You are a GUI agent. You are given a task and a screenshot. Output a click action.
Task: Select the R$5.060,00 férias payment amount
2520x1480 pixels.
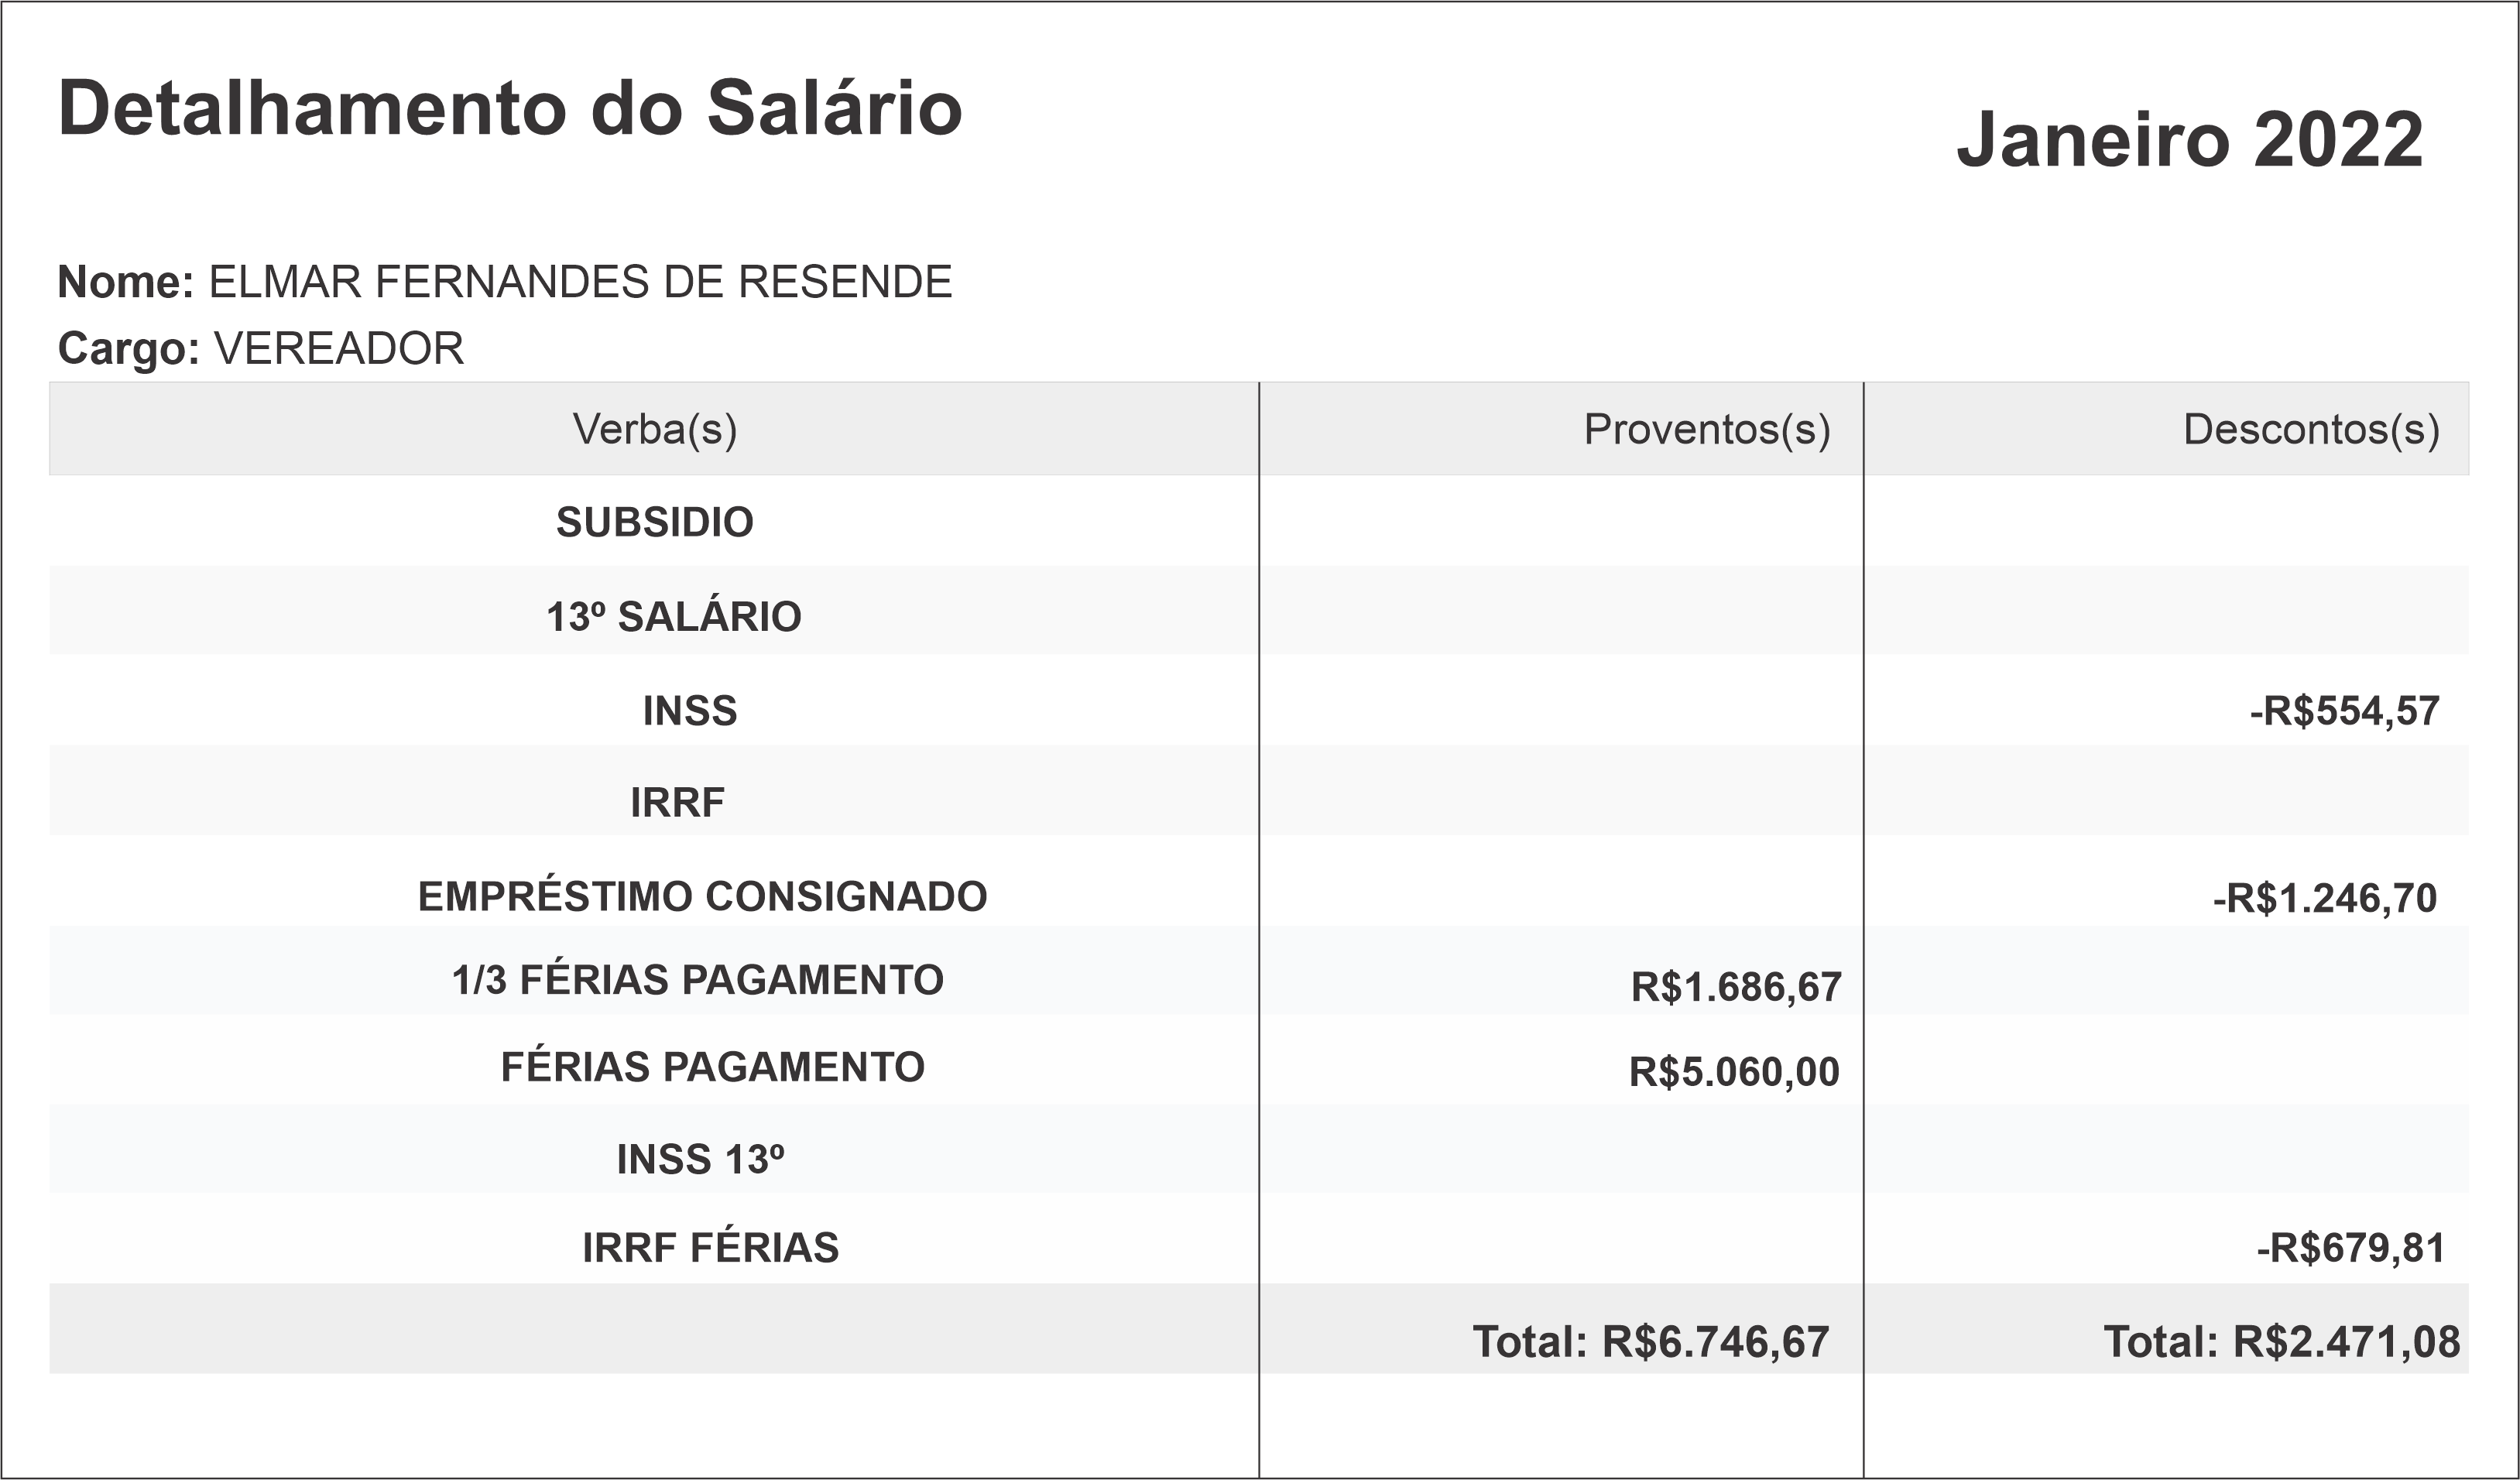click(x=1734, y=1072)
